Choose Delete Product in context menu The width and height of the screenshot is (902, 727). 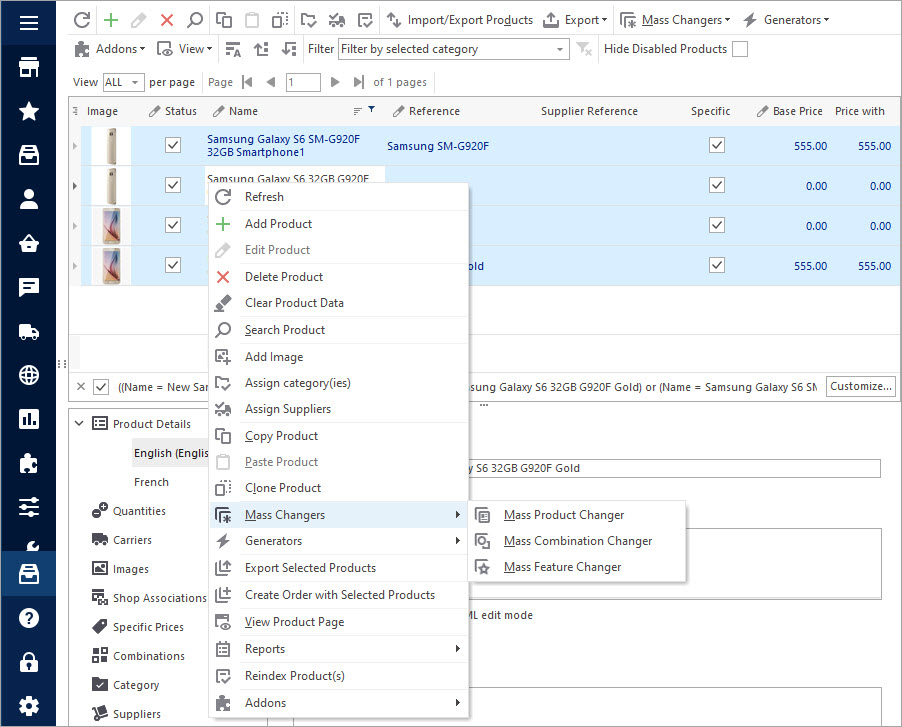pyautogui.click(x=339, y=277)
